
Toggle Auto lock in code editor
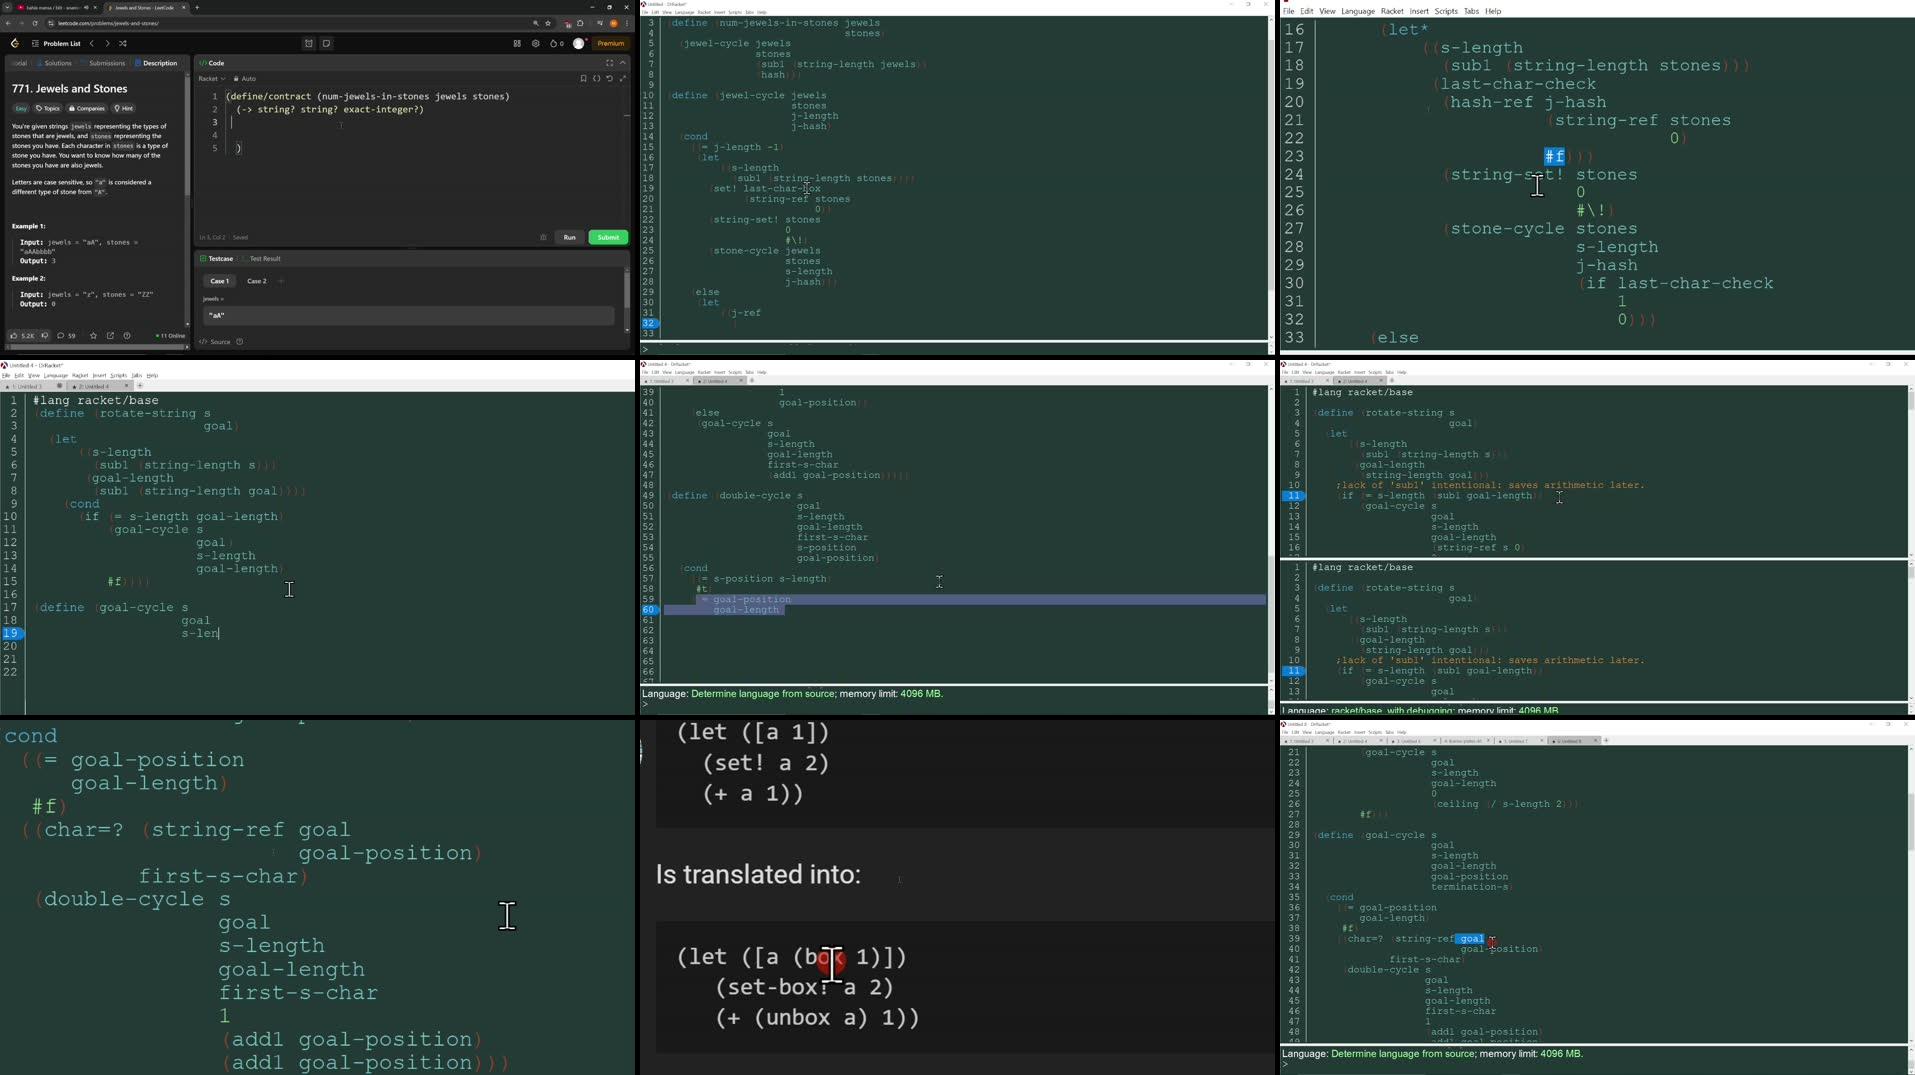tap(245, 79)
